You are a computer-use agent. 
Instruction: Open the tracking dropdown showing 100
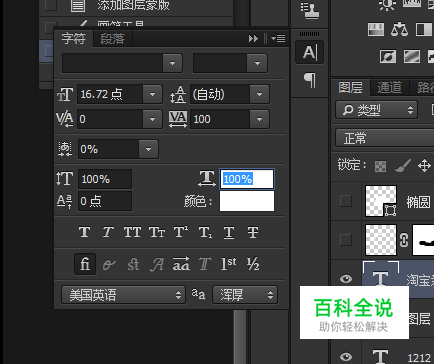259,119
